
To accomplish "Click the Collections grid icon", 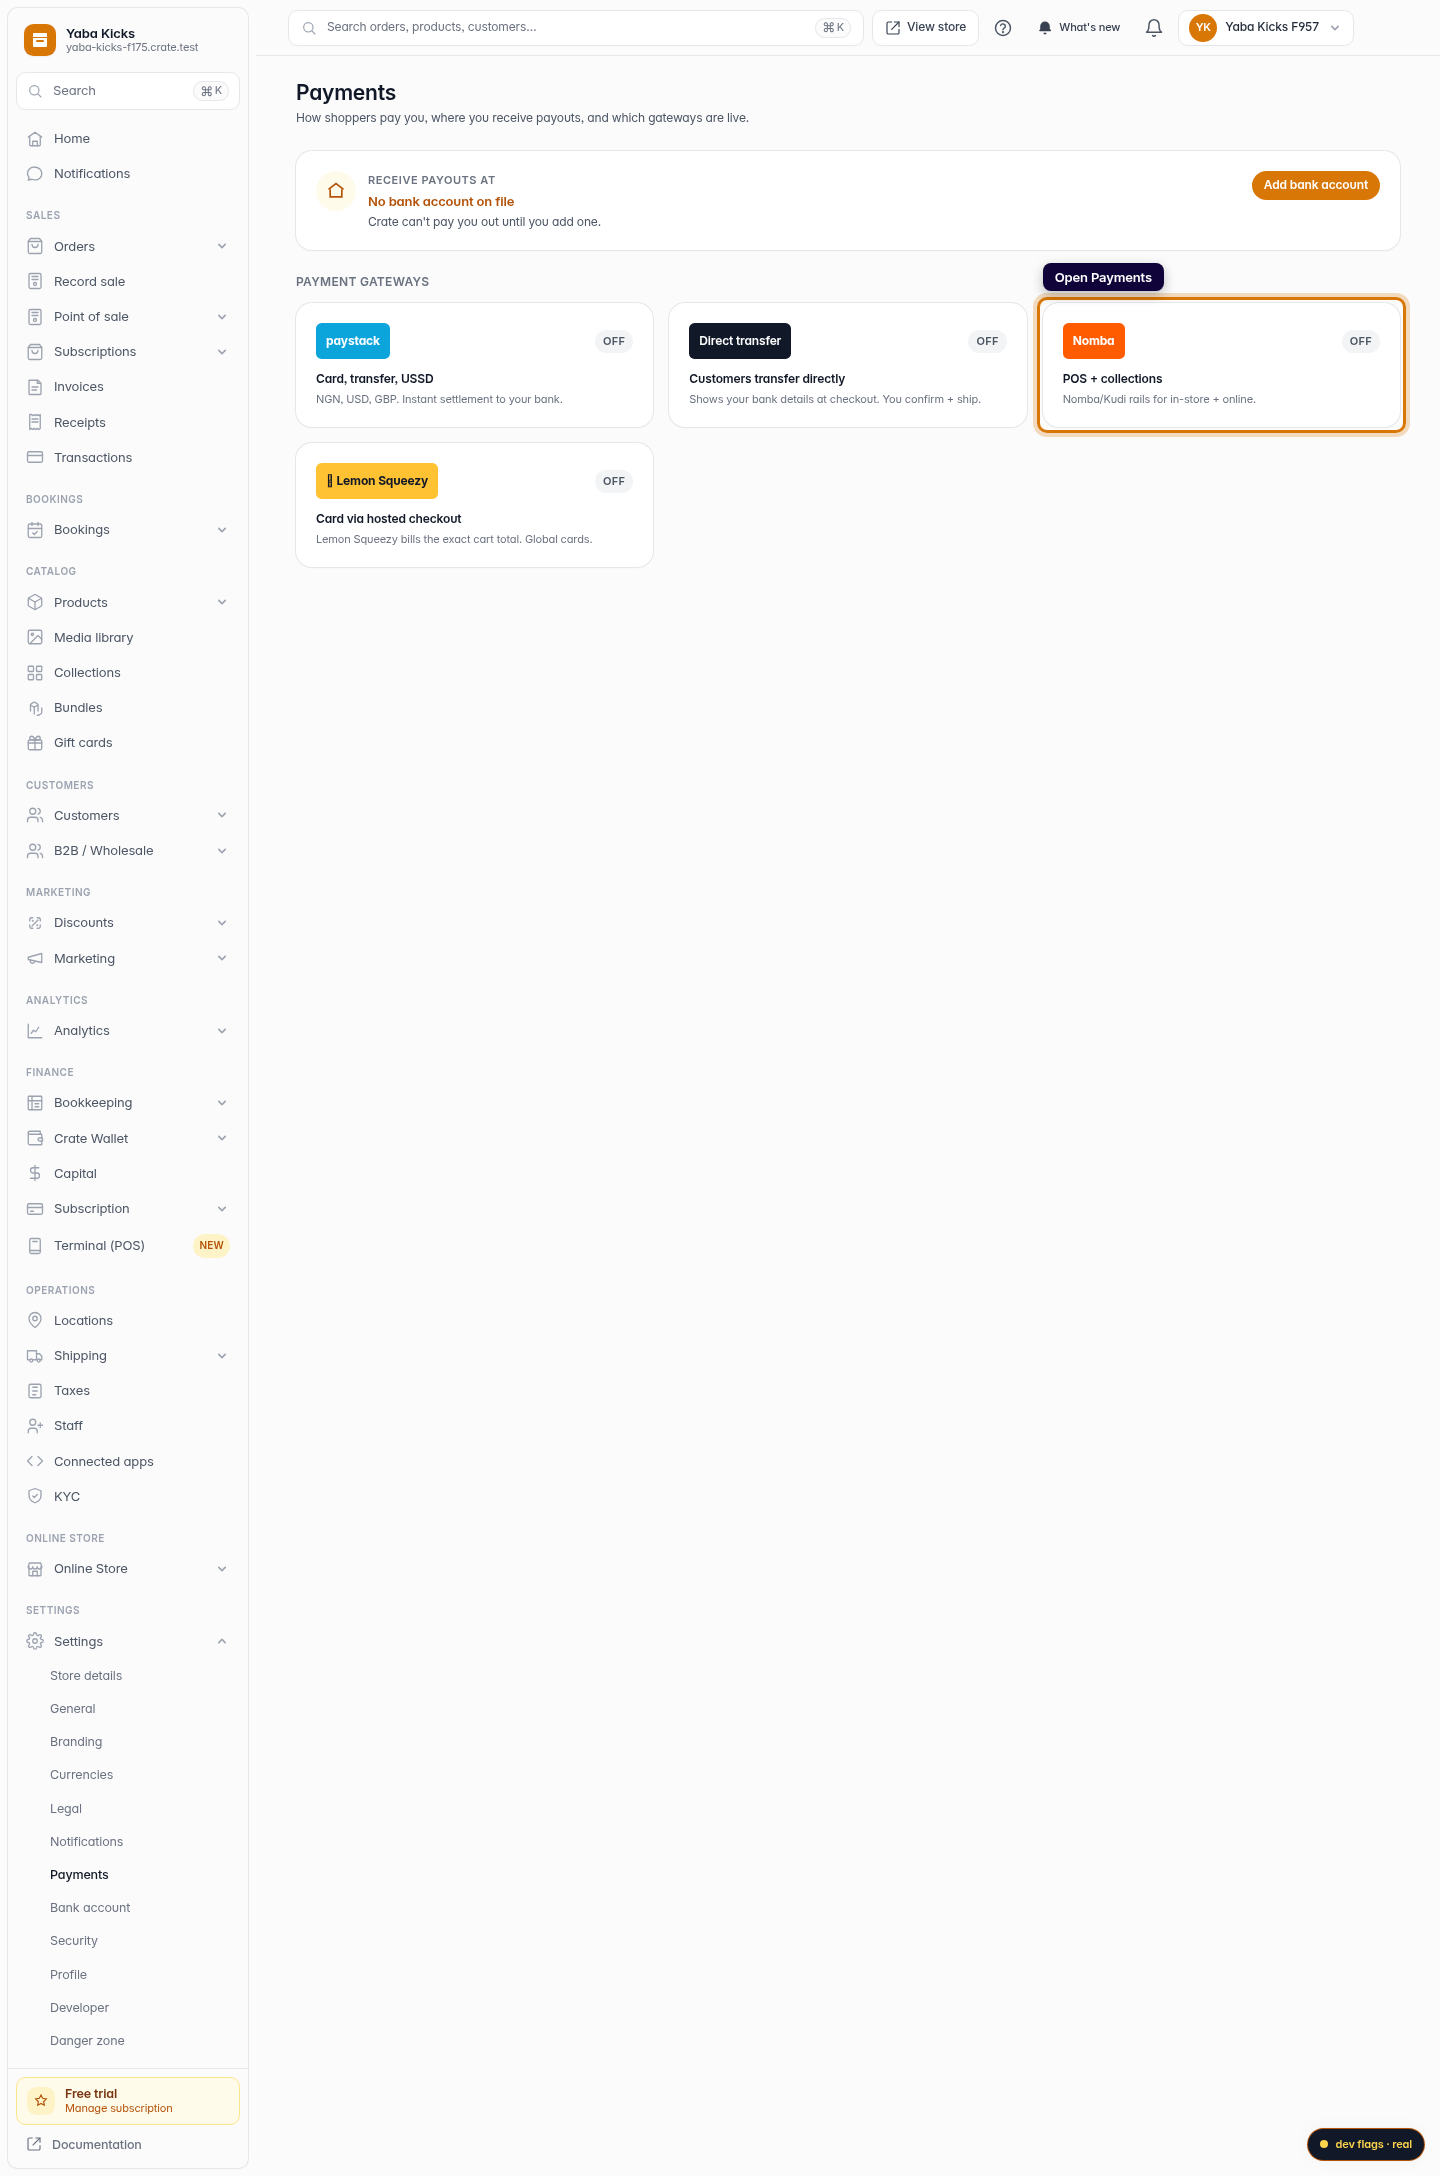I will (35, 673).
